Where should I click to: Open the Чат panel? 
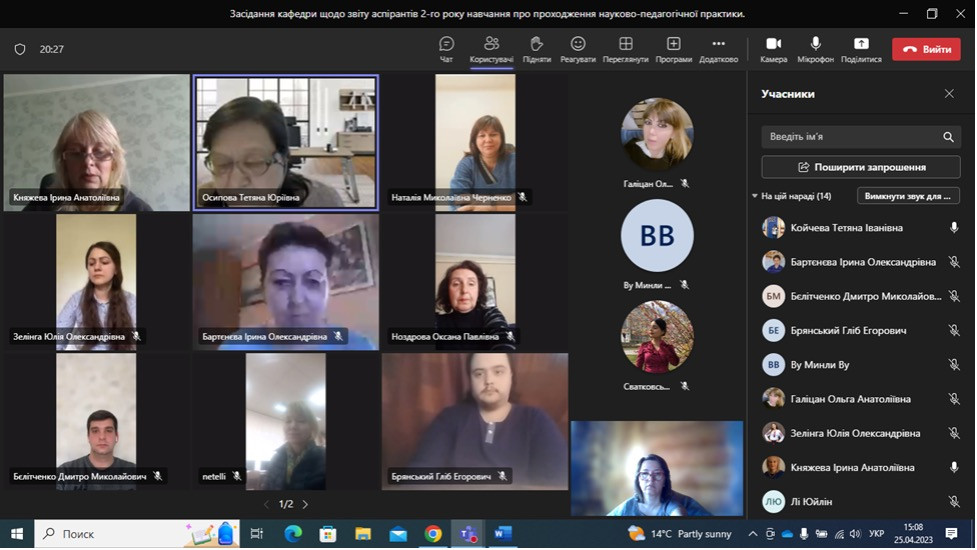click(x=446, y=49)
